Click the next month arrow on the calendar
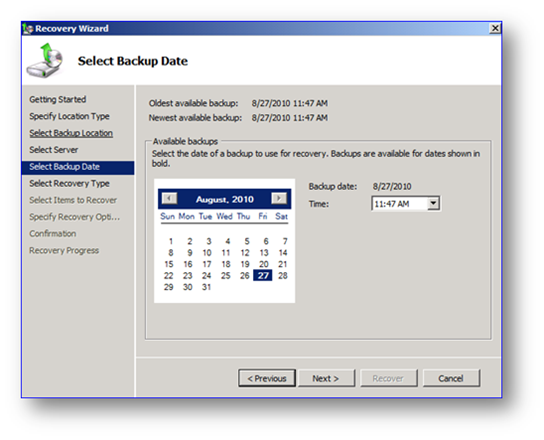The image size is (544, 440). click(279, 198)
